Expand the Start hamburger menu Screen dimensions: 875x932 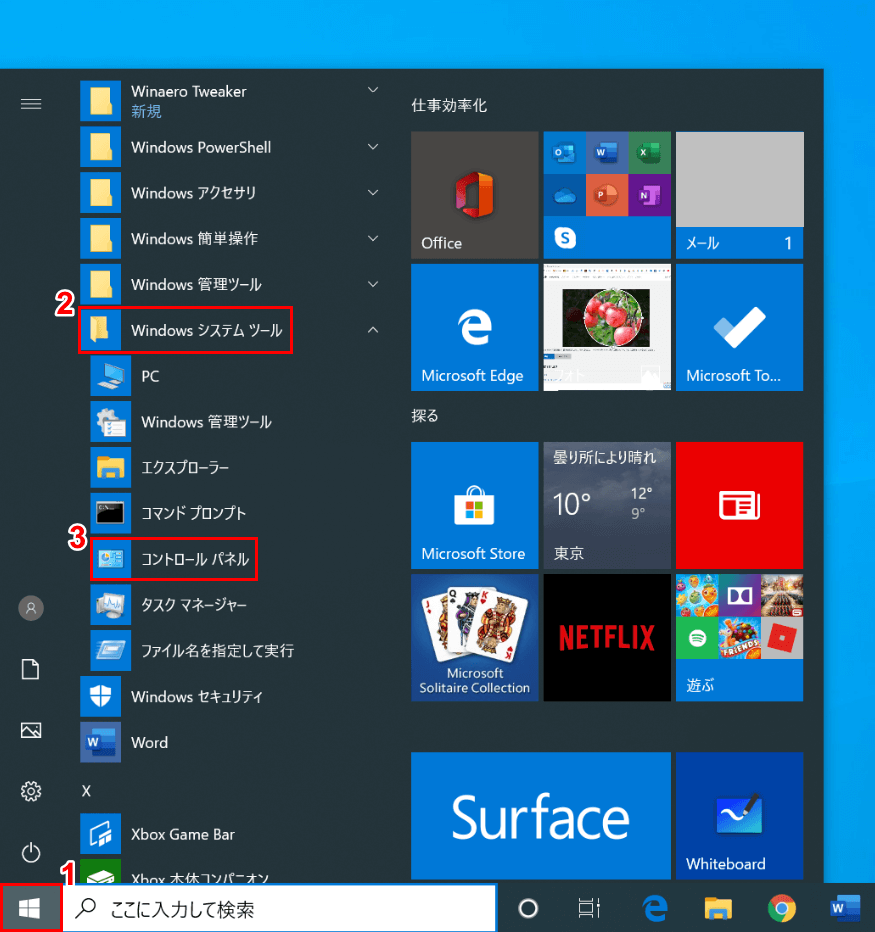click(x=31, y=104)
